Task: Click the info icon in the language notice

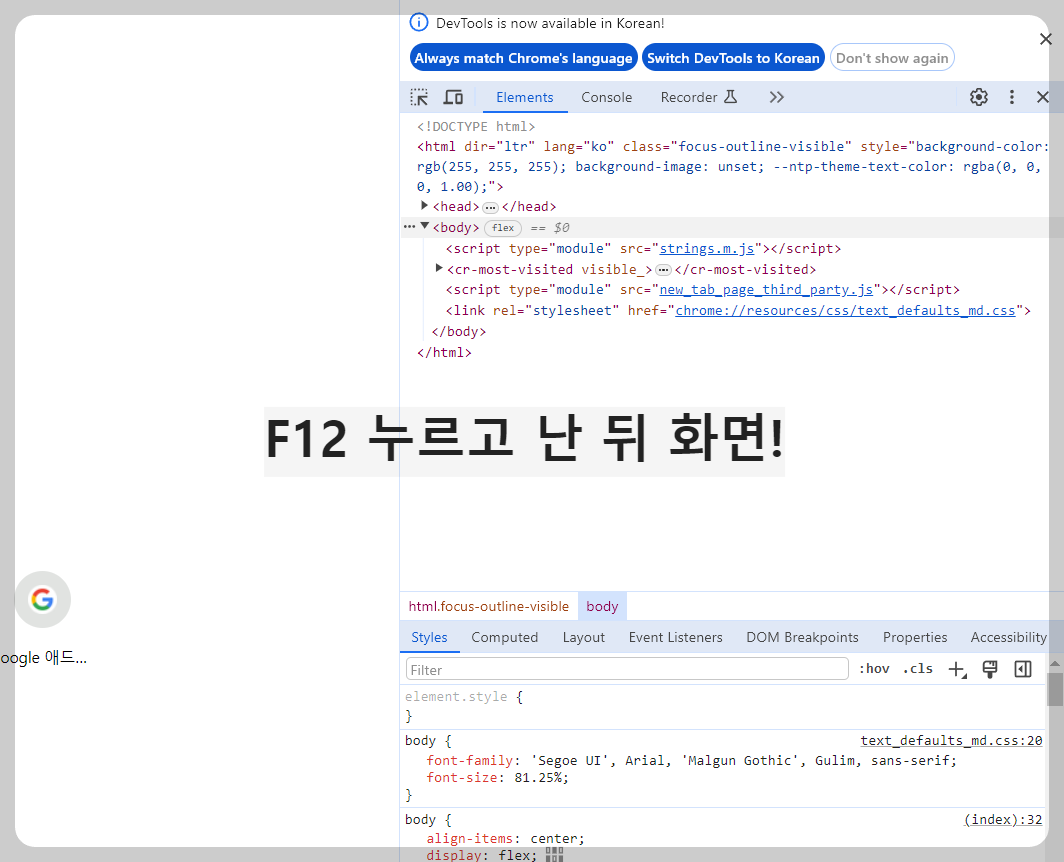Action: [419, 22]
